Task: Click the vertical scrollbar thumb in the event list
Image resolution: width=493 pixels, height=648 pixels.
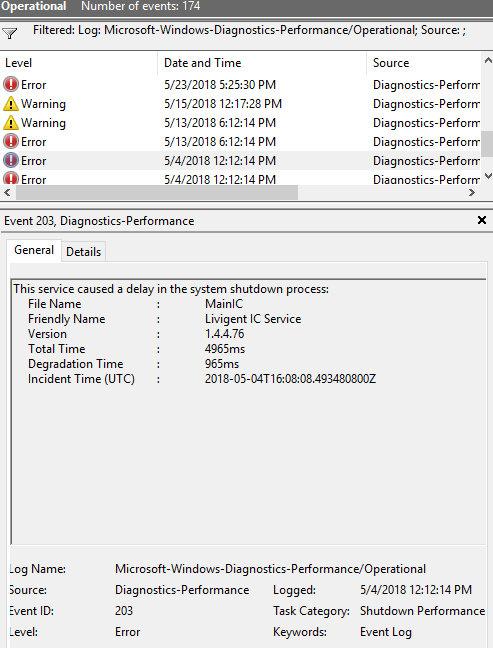Action: pyautogui.click(x=488, y=144)
